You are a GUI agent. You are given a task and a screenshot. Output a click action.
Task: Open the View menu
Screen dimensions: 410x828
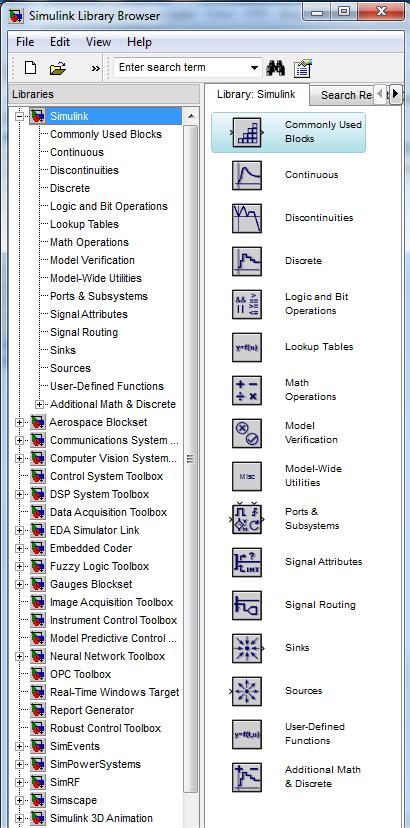(x=98, y=42)
